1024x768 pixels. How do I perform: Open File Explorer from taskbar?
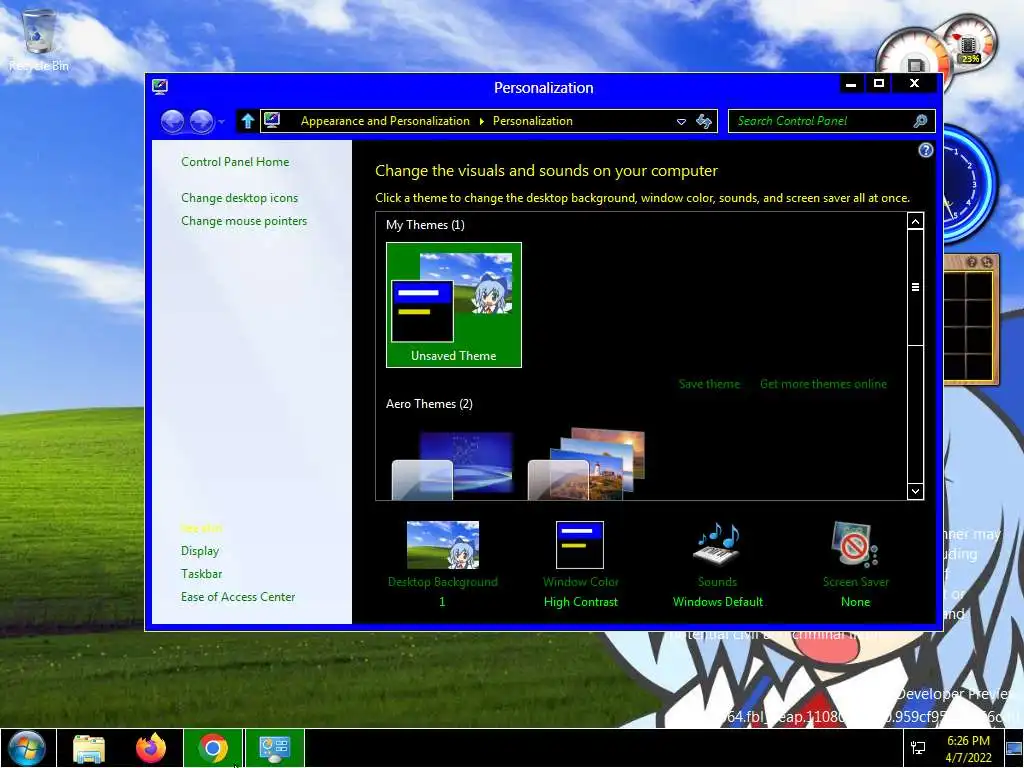click(x=89, y=748)
